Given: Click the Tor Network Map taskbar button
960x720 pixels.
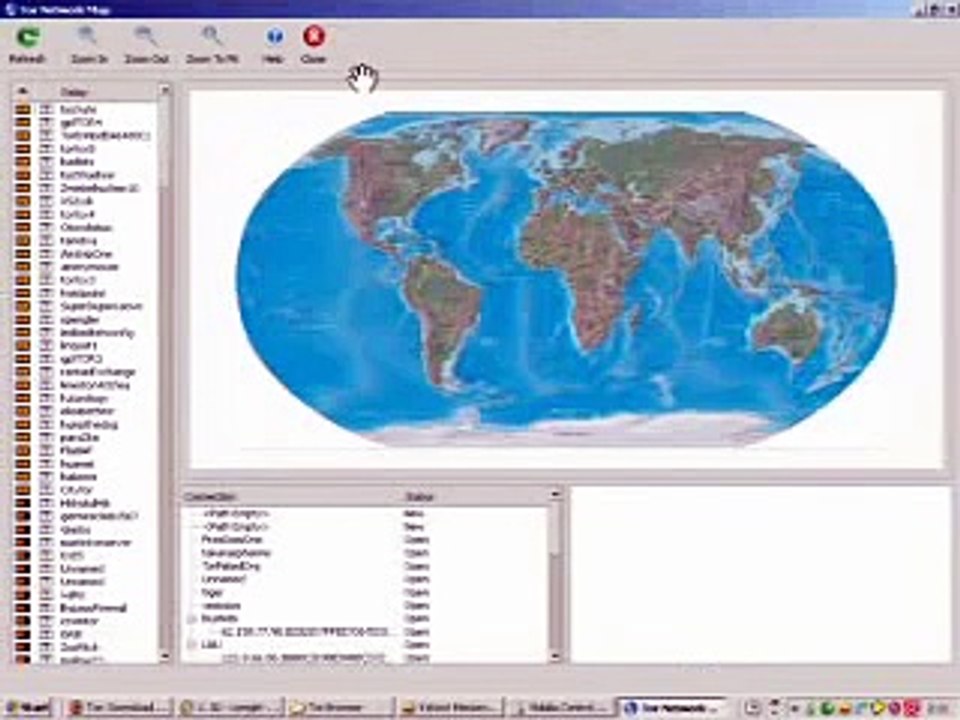Looking at the screenshot, I should point(673,708).
